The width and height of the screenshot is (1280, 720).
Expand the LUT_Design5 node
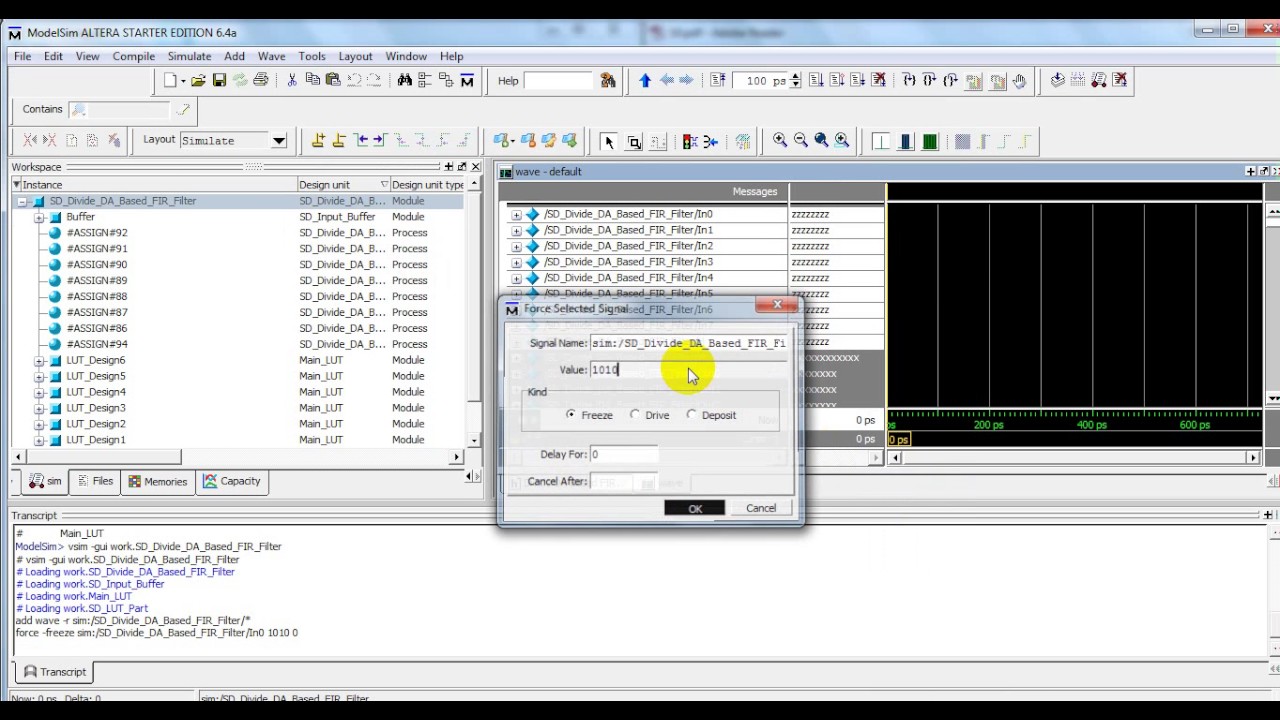[x=39, y=376]
